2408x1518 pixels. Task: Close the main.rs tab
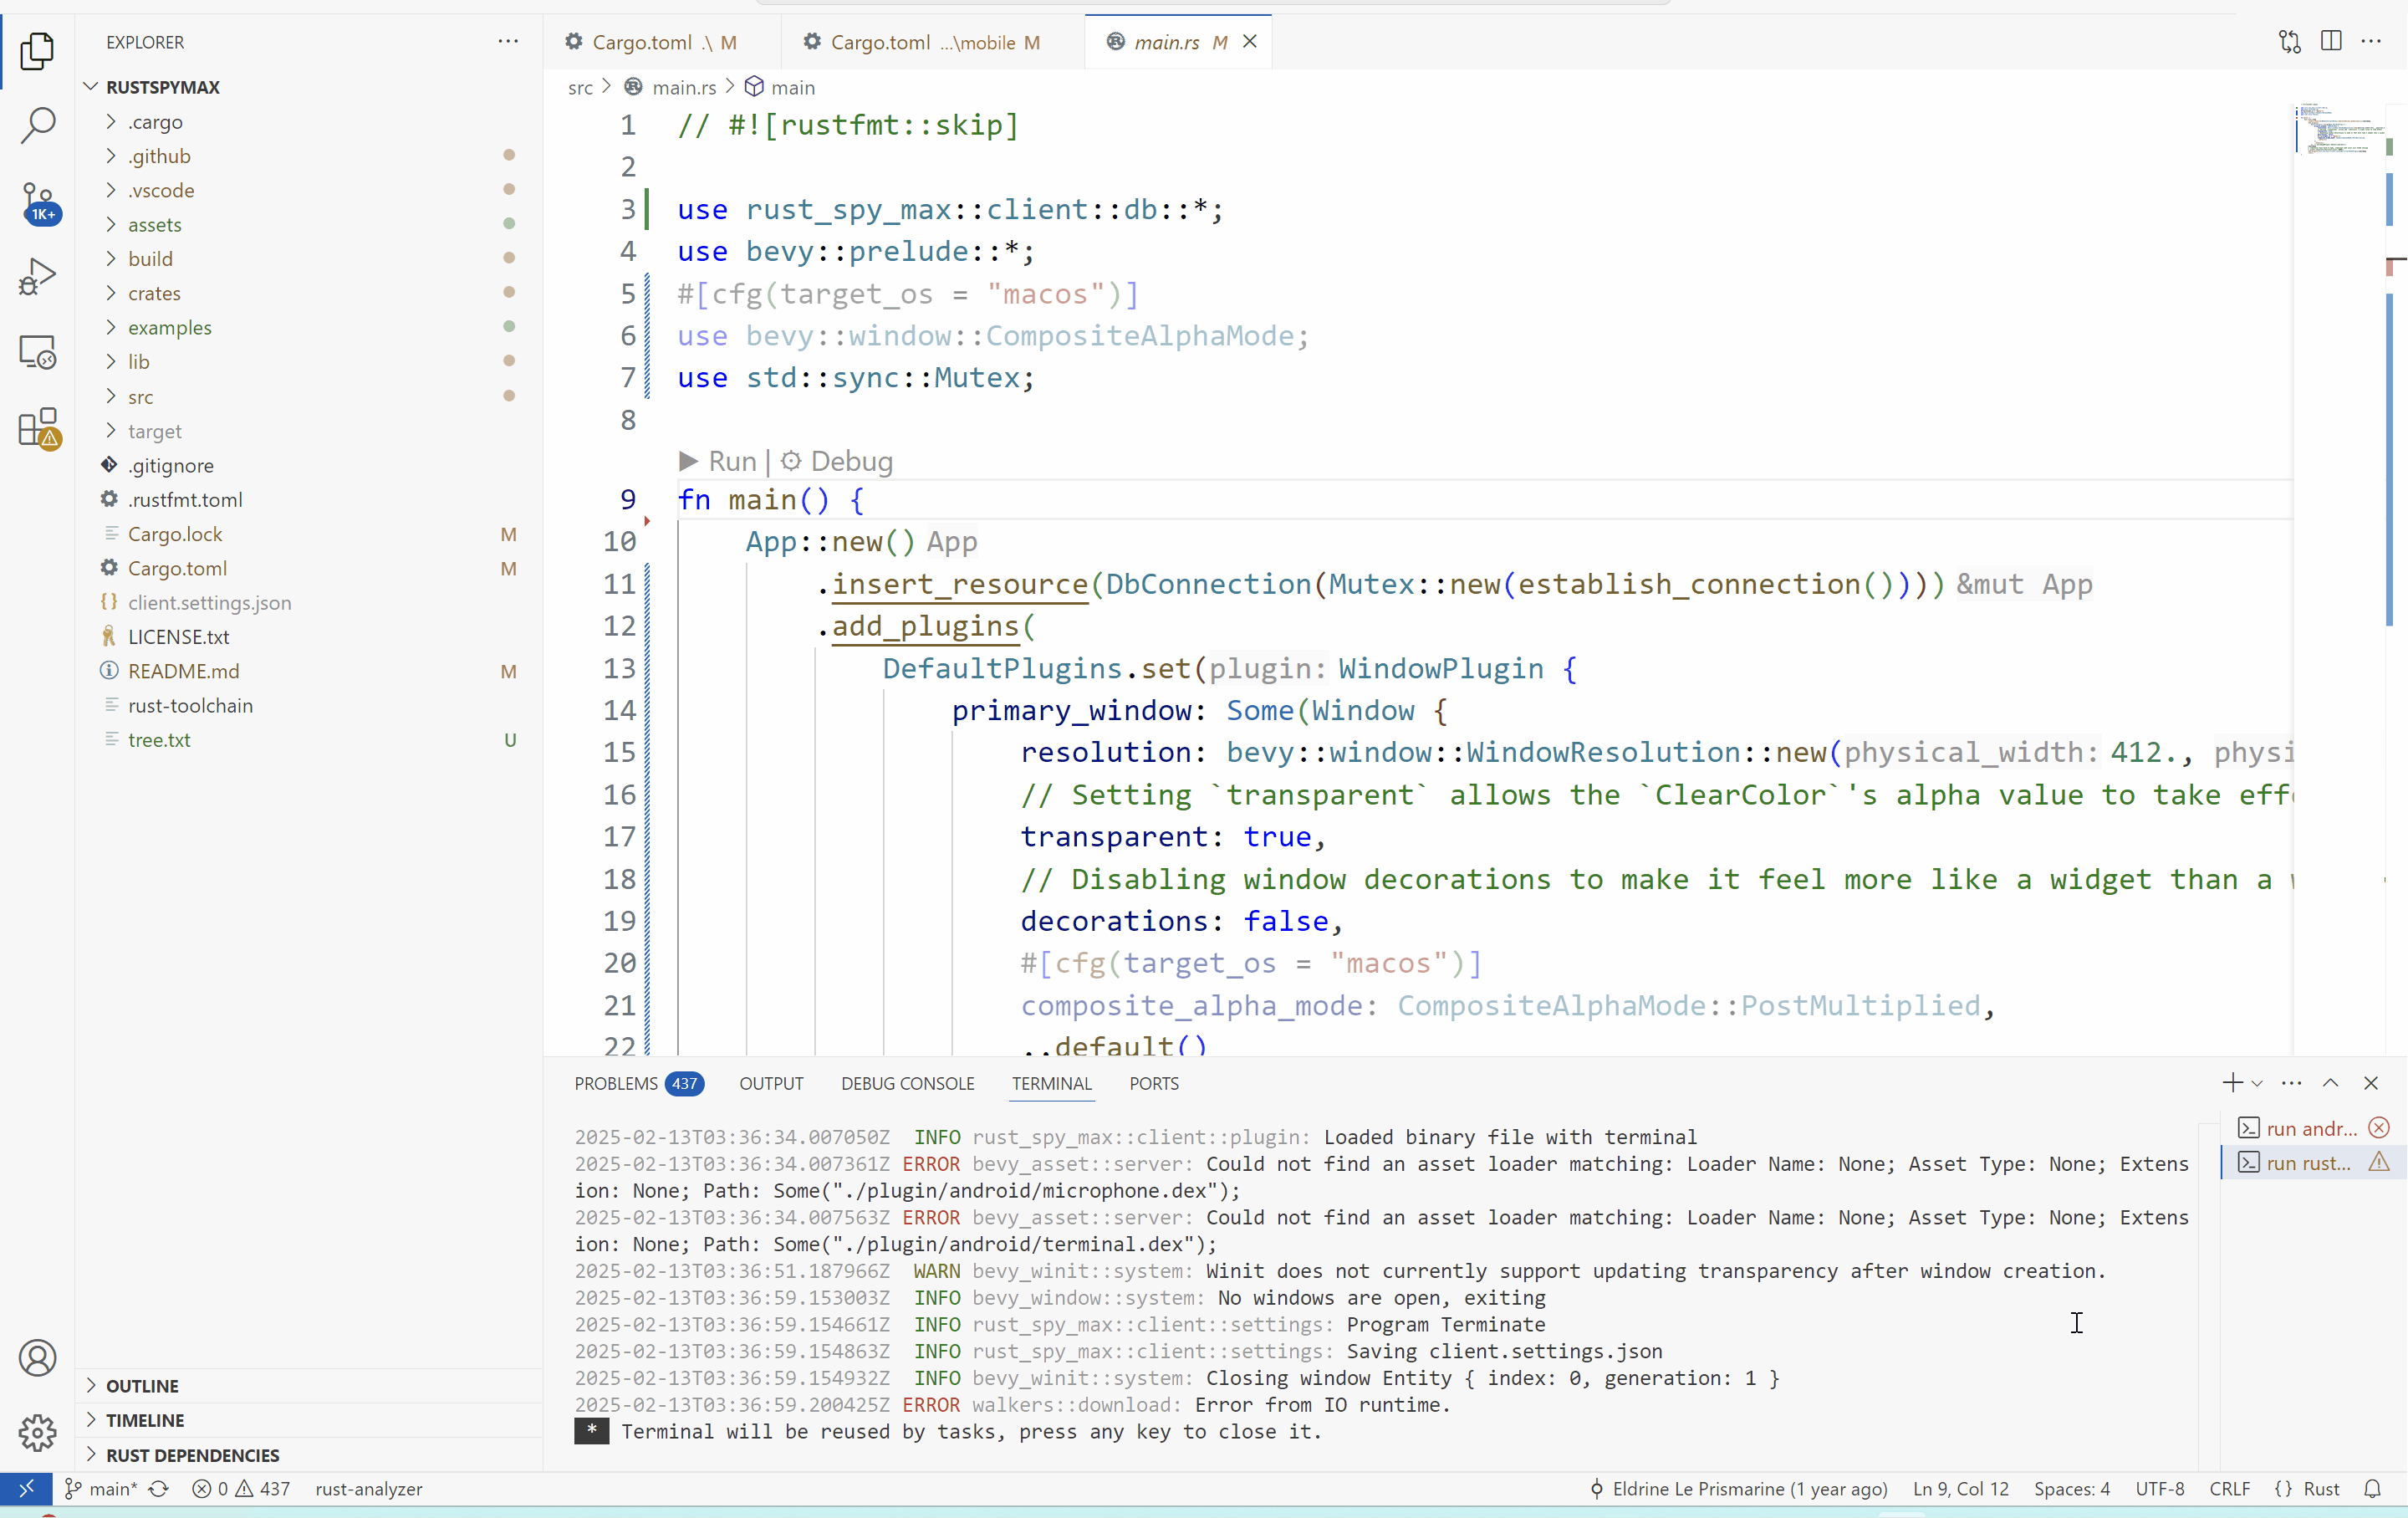[x=1250, y=42]
